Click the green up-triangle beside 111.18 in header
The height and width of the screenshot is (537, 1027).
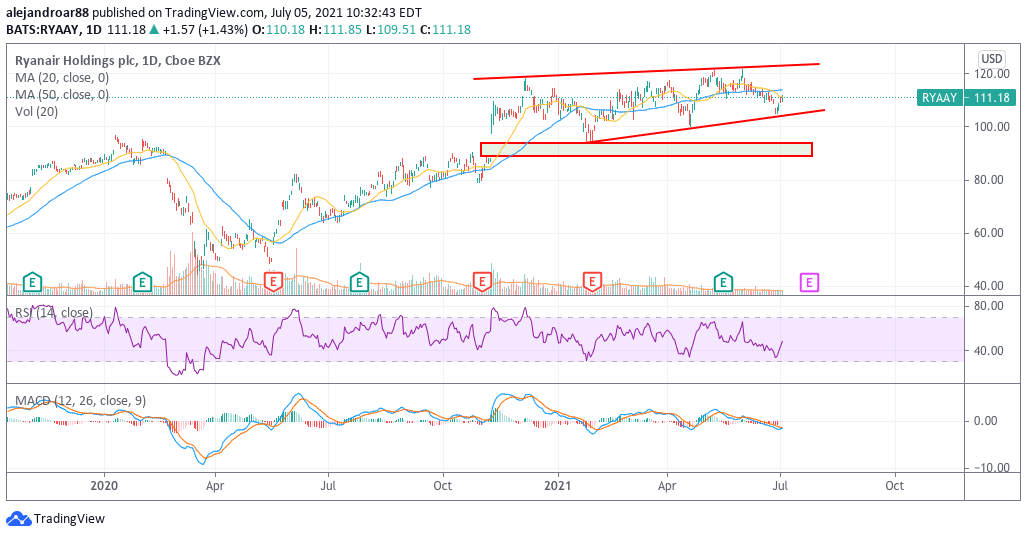tap(154, 29)
